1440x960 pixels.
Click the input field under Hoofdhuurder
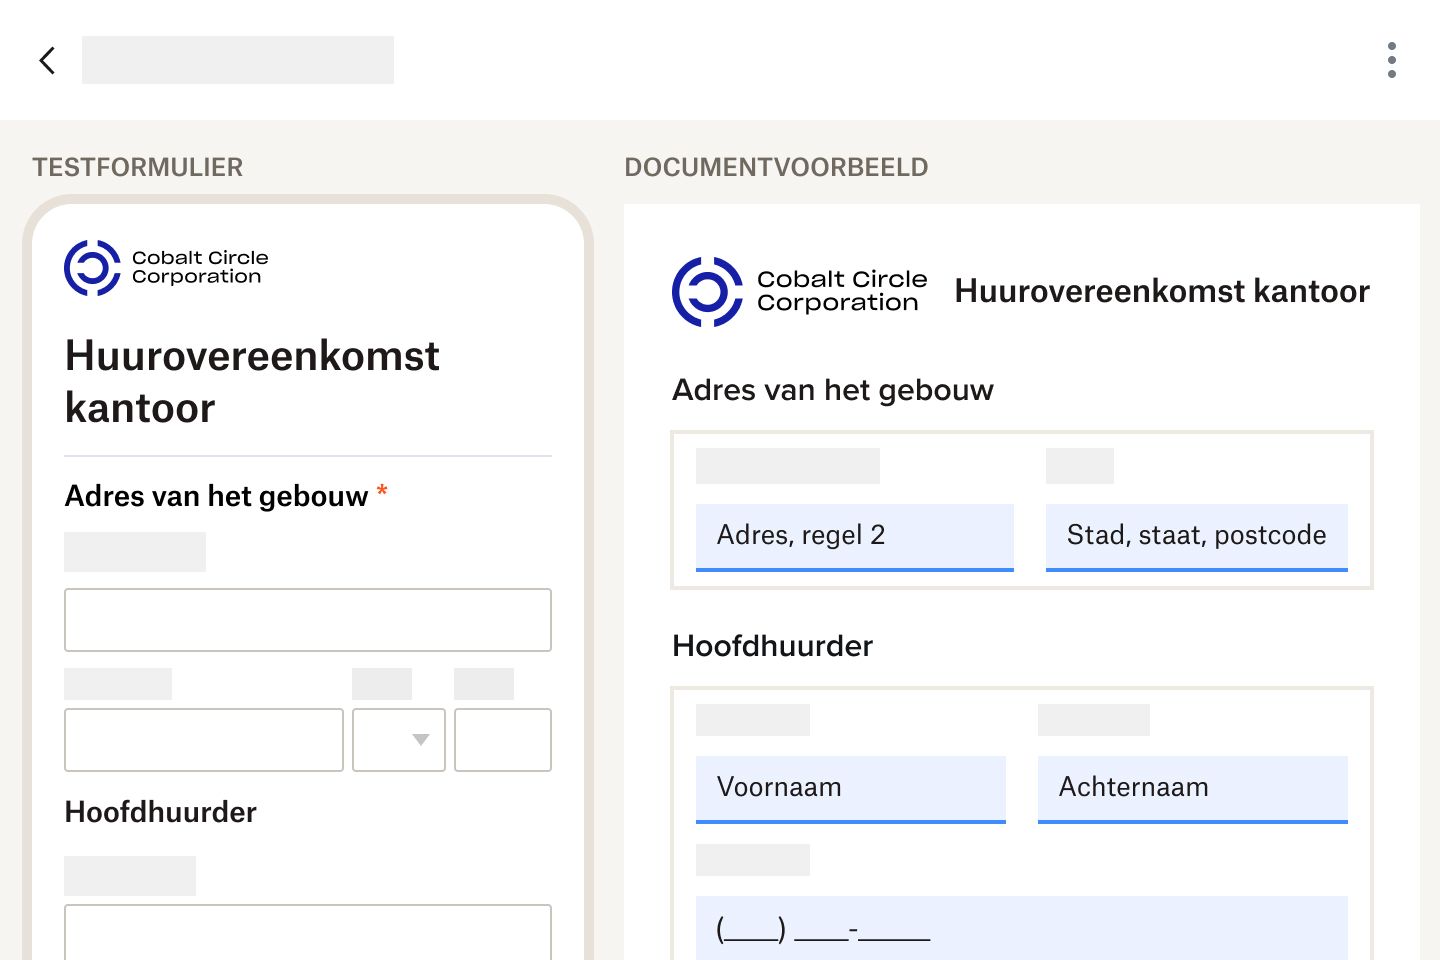point(308,932)
